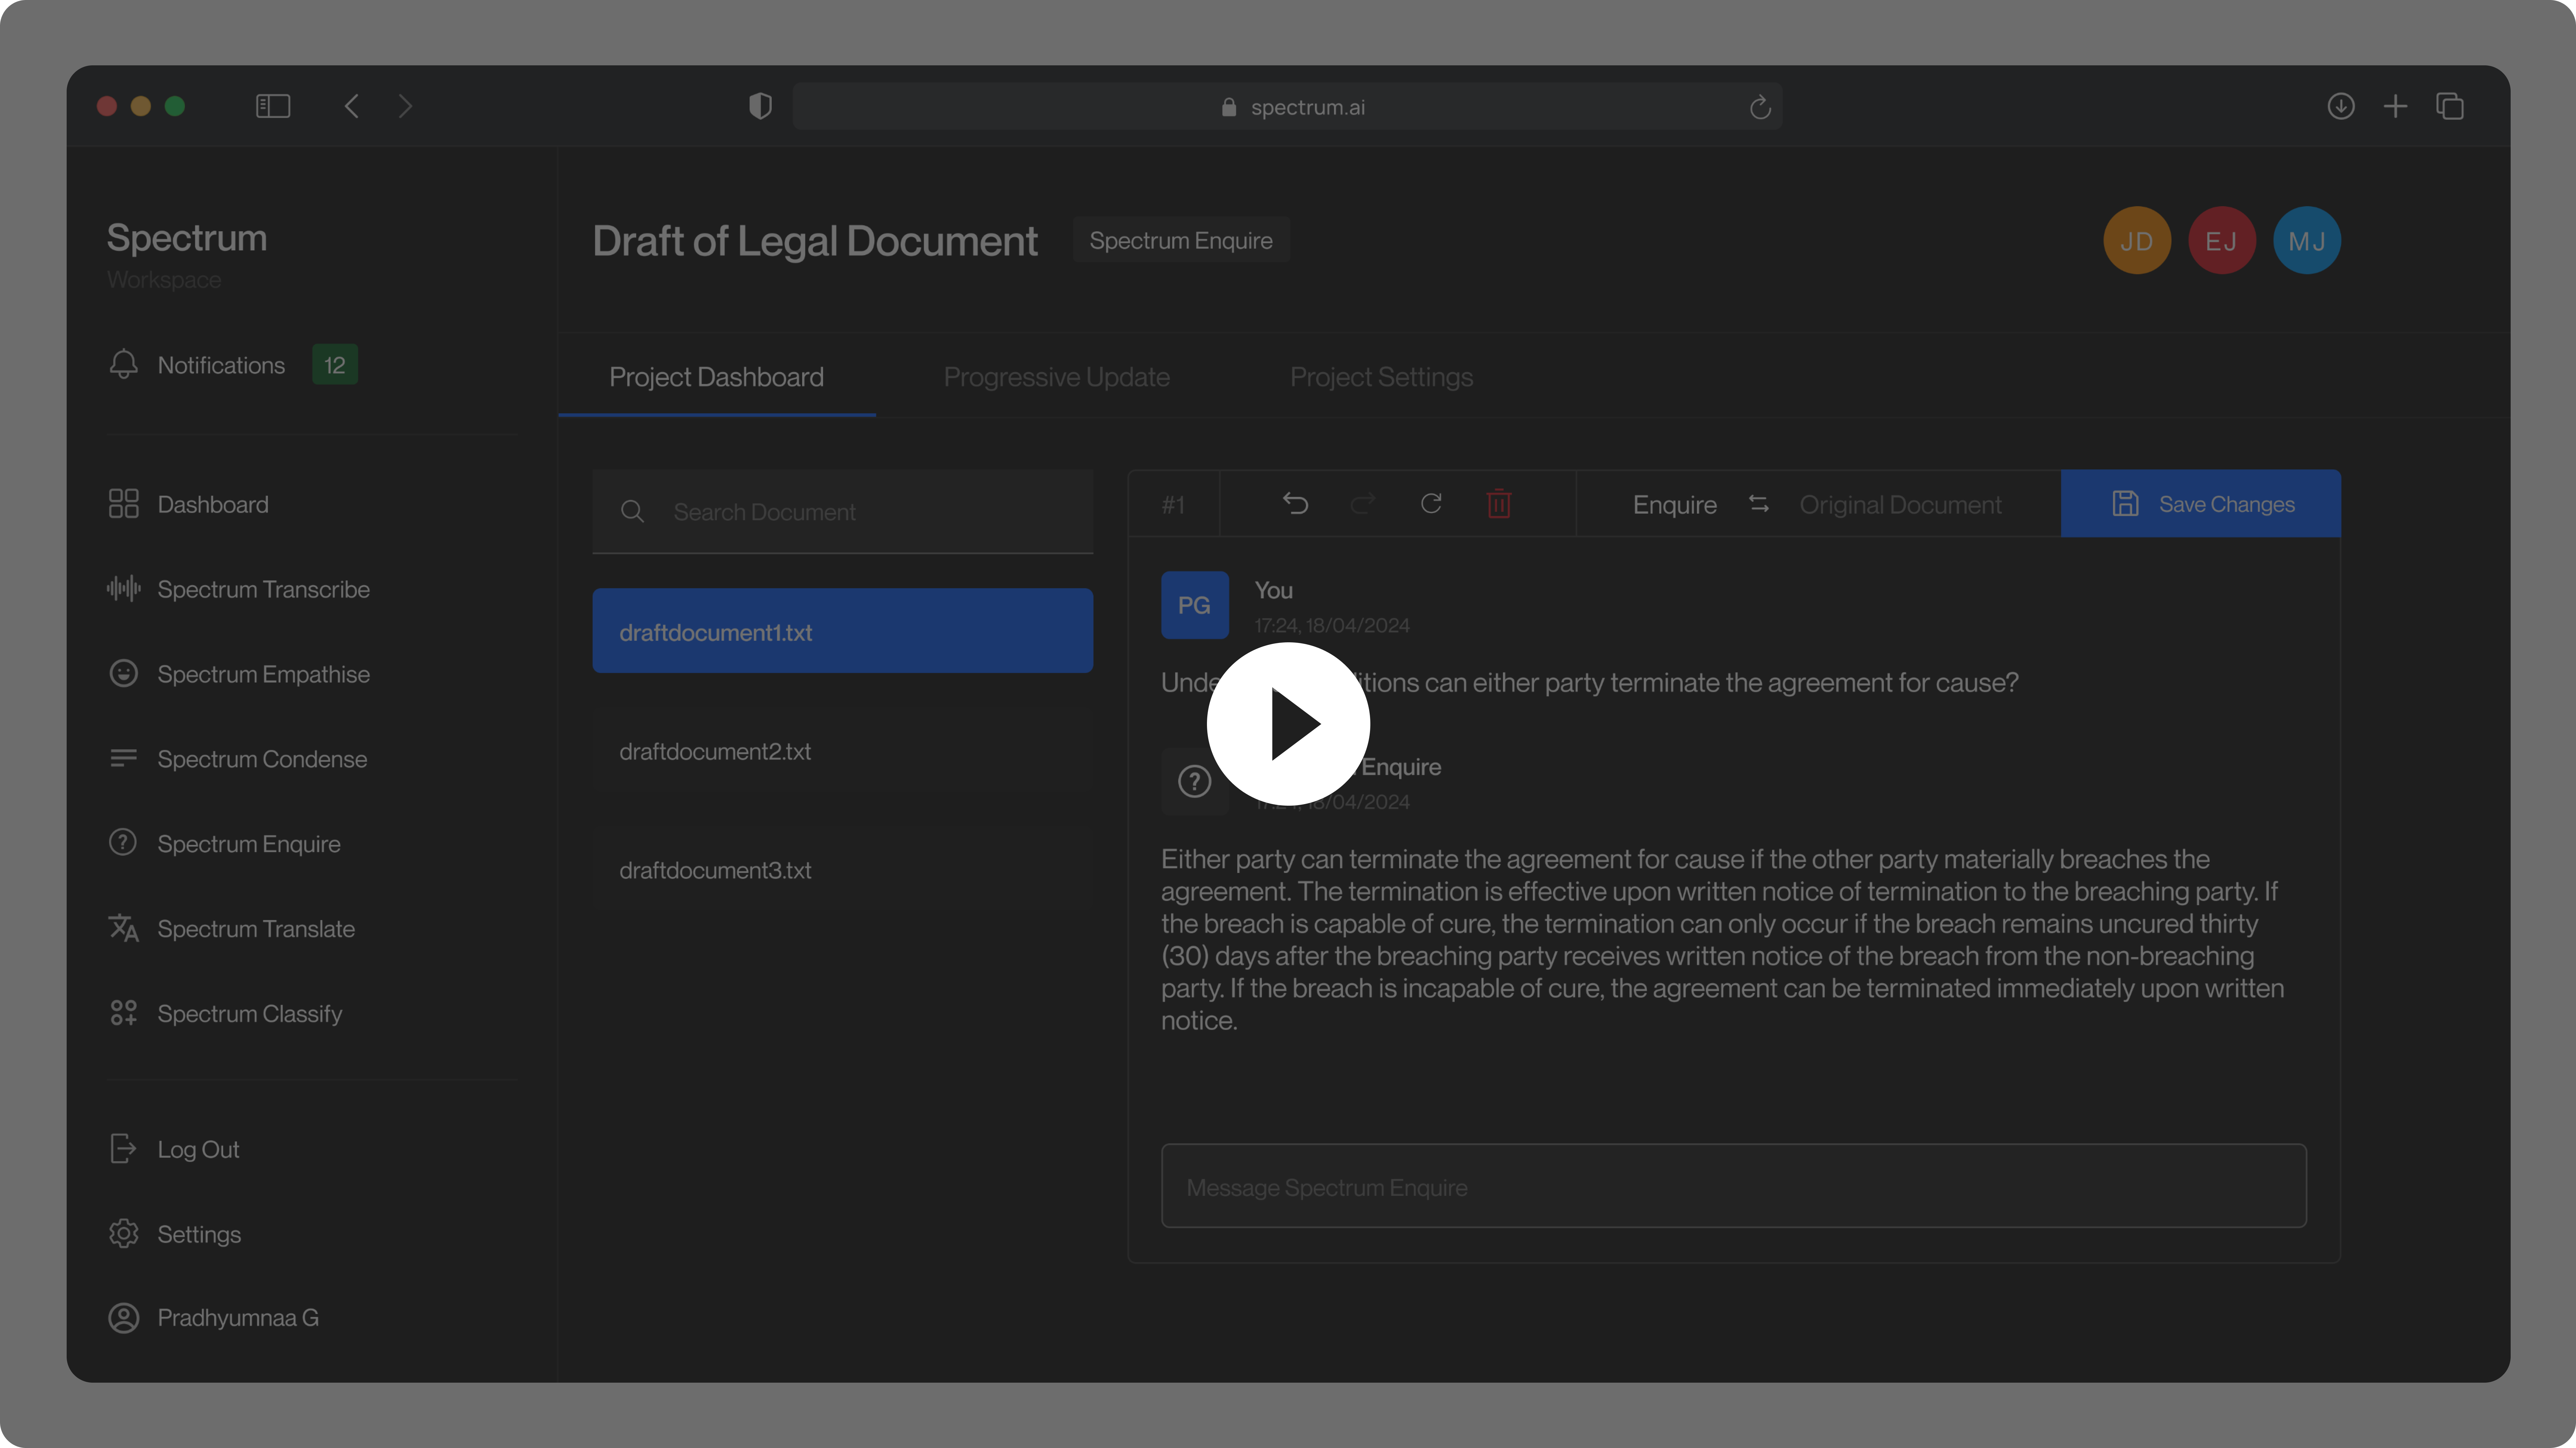
Task: Click the notifications bell icon
Action: point(124,364)
